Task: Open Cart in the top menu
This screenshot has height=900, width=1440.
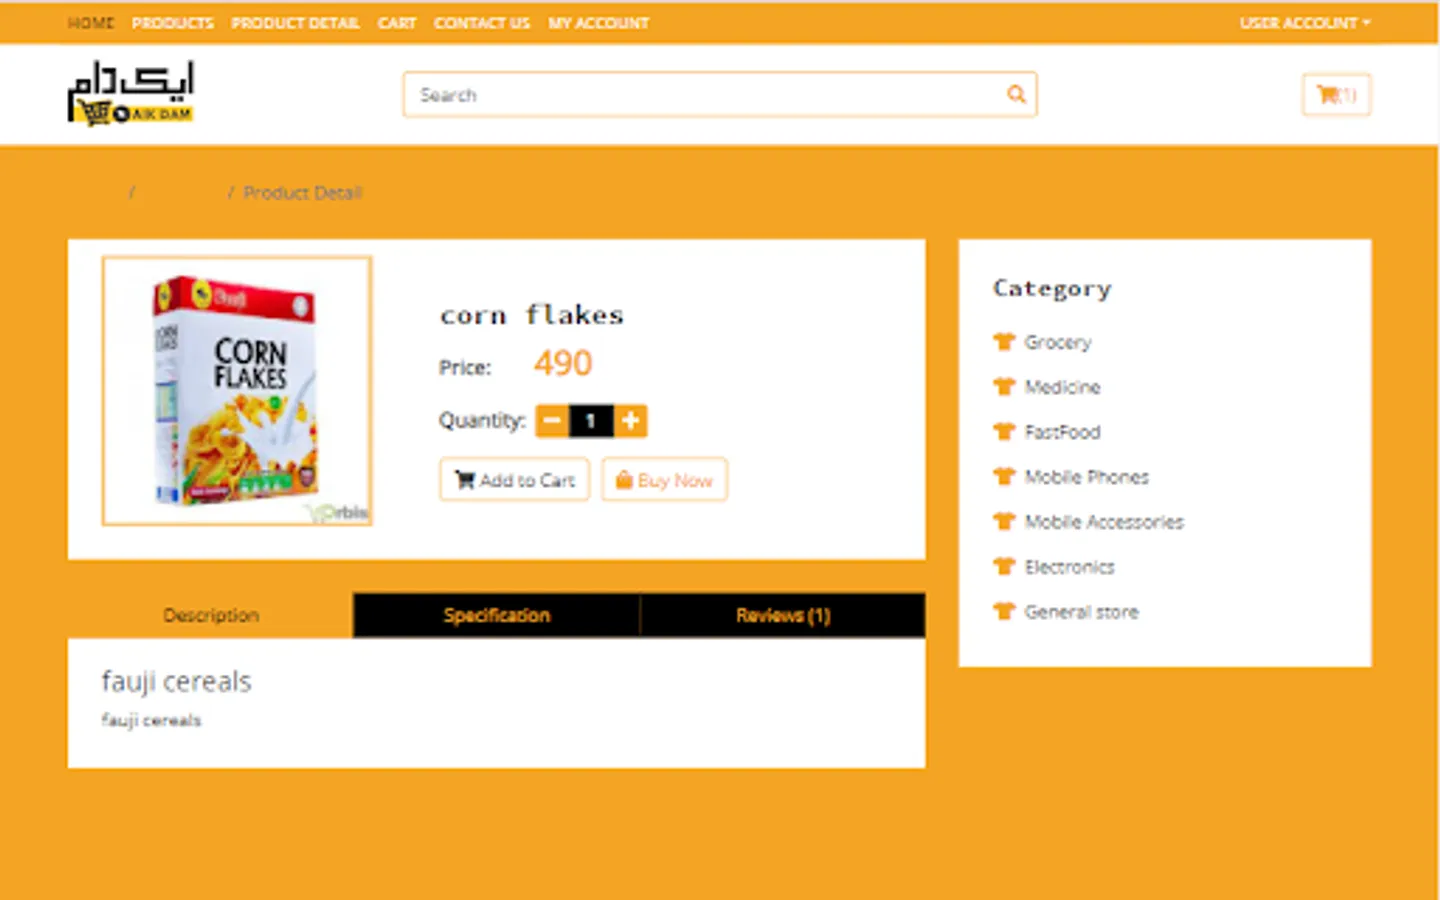Action: pyautogui.click(x=397, y=23)
